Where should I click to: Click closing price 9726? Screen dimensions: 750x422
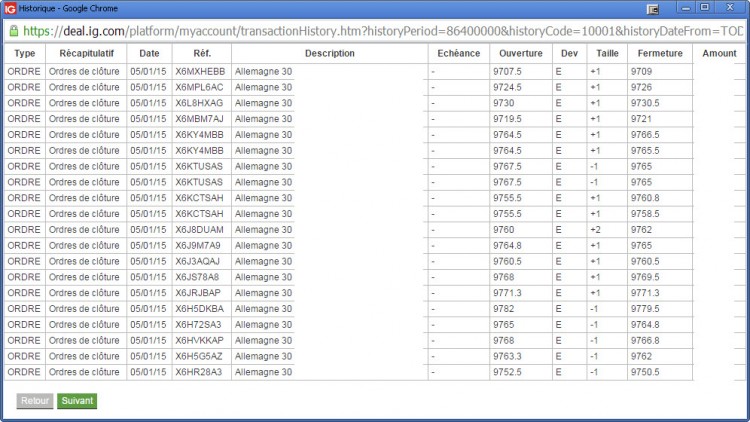pyautogui.click(x=641, y=88)
